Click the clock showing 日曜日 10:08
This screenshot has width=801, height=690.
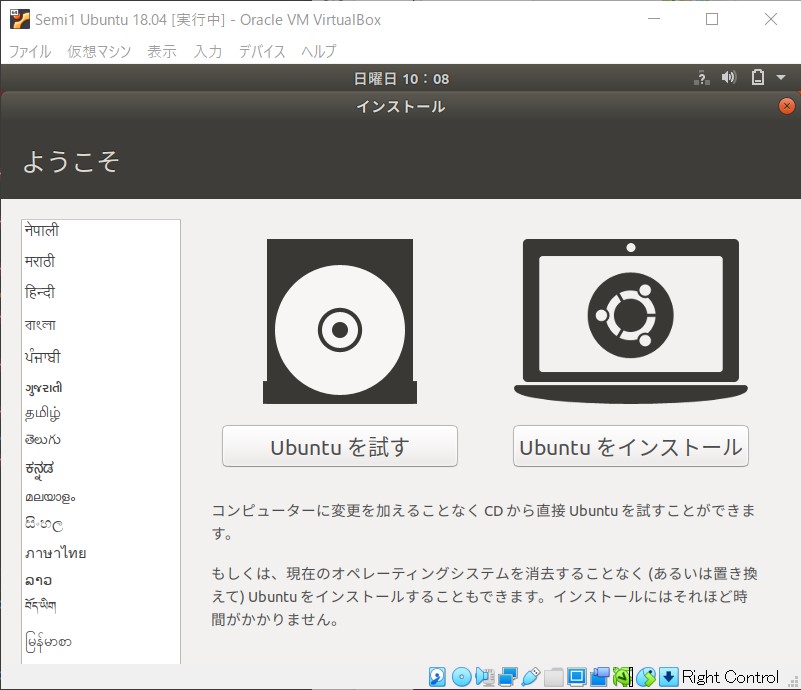[x=401, y=79]
